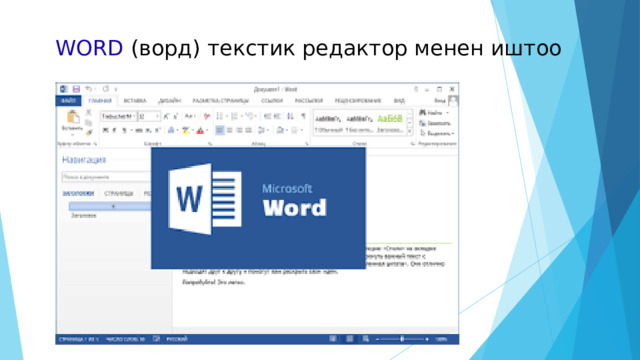The height and width of the screenshot is (360, 640).
Task: Click the Заменить replace button
Action: click(x=435, y=123)
